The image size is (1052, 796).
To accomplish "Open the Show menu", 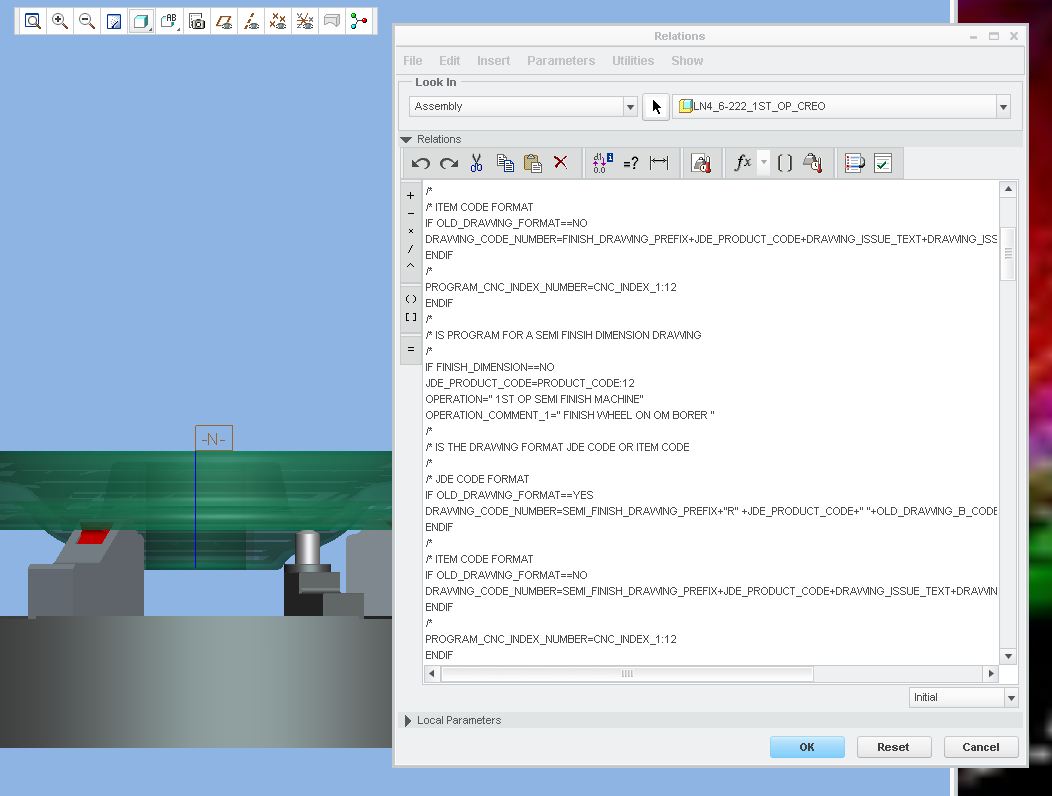I will 687,60.
